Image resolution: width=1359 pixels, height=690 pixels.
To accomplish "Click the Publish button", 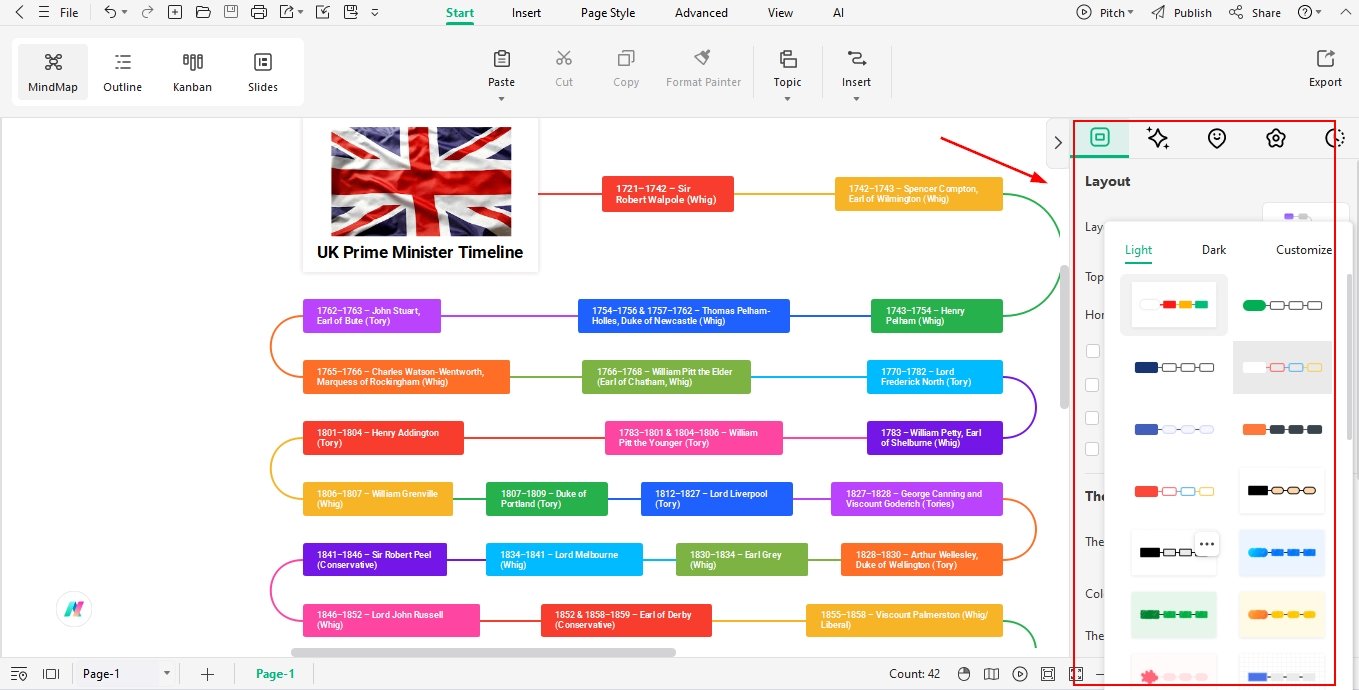I will [x=1181, y=13].
